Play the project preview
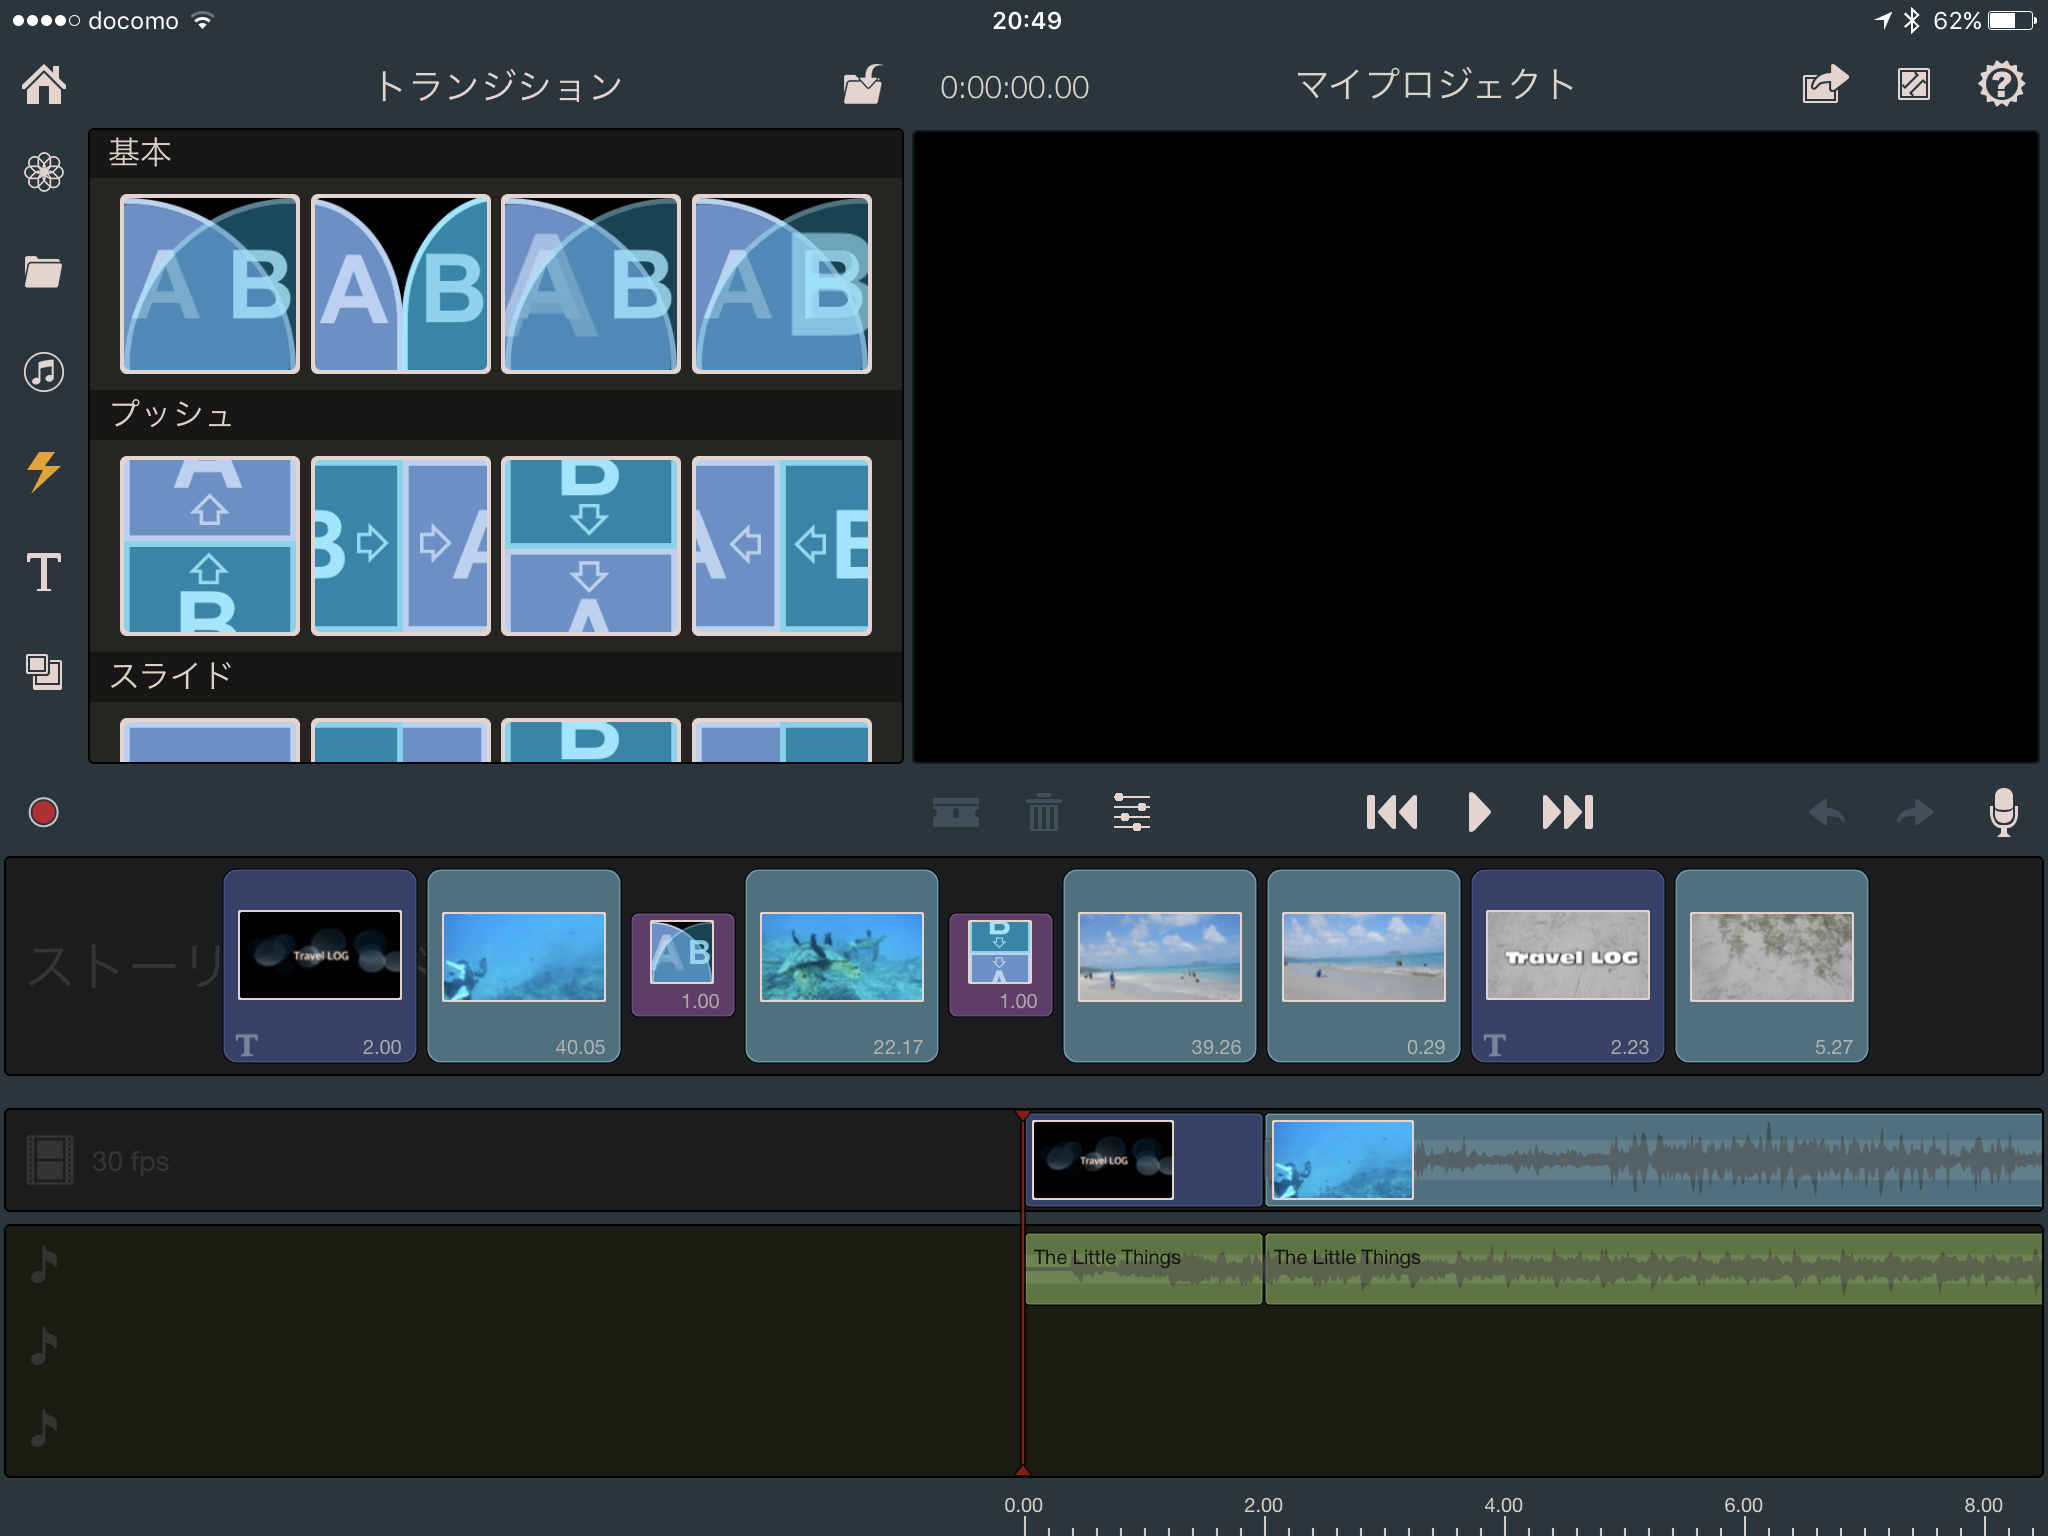 [x=1479, y=812]
